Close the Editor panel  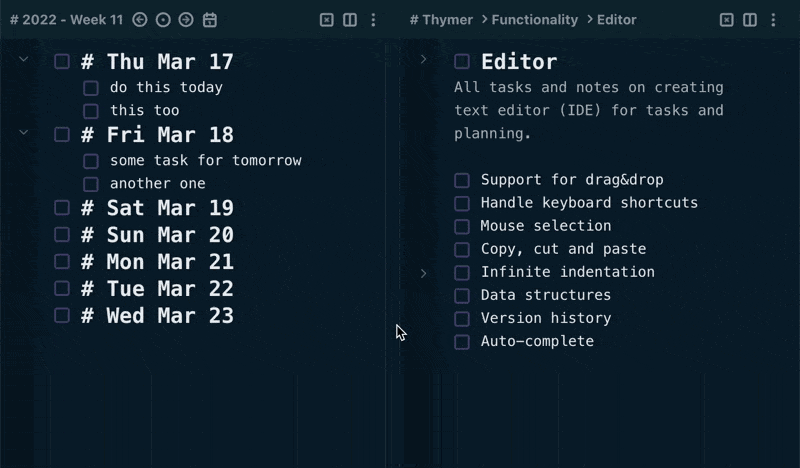point(727,20)
